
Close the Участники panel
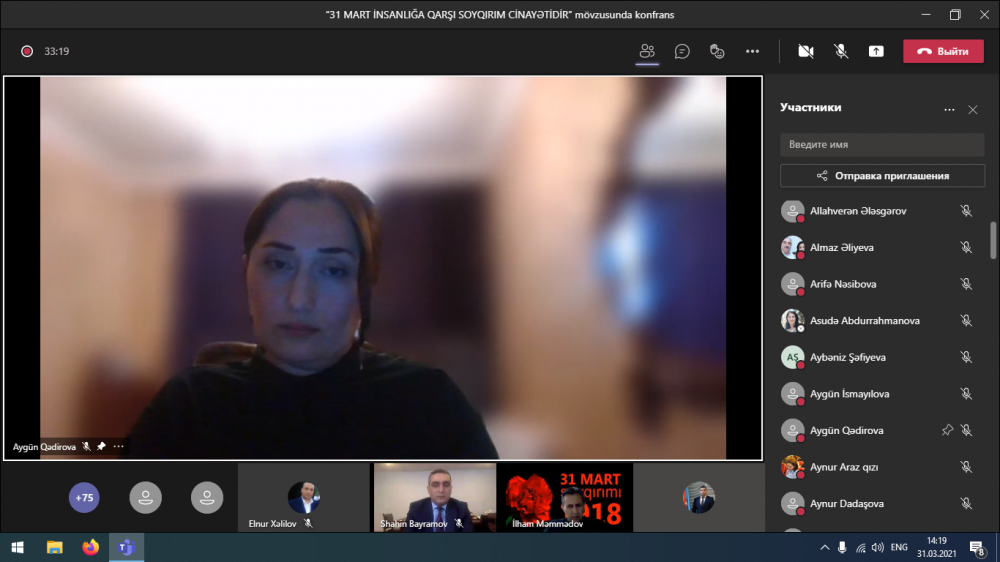coord(973,109)
